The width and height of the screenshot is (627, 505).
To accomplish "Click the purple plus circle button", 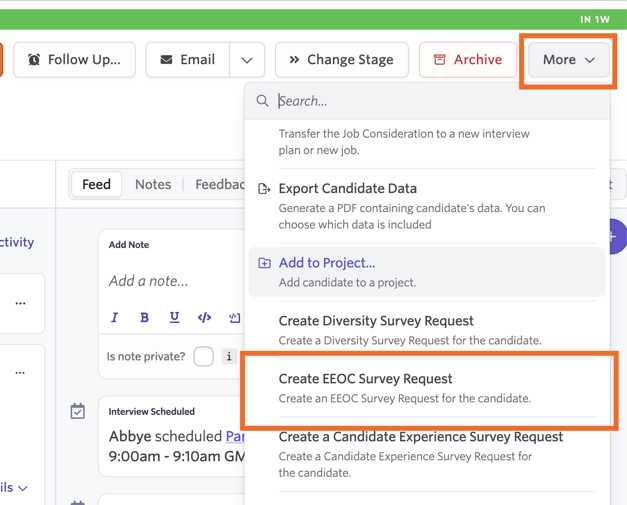I will click(617, 236).
